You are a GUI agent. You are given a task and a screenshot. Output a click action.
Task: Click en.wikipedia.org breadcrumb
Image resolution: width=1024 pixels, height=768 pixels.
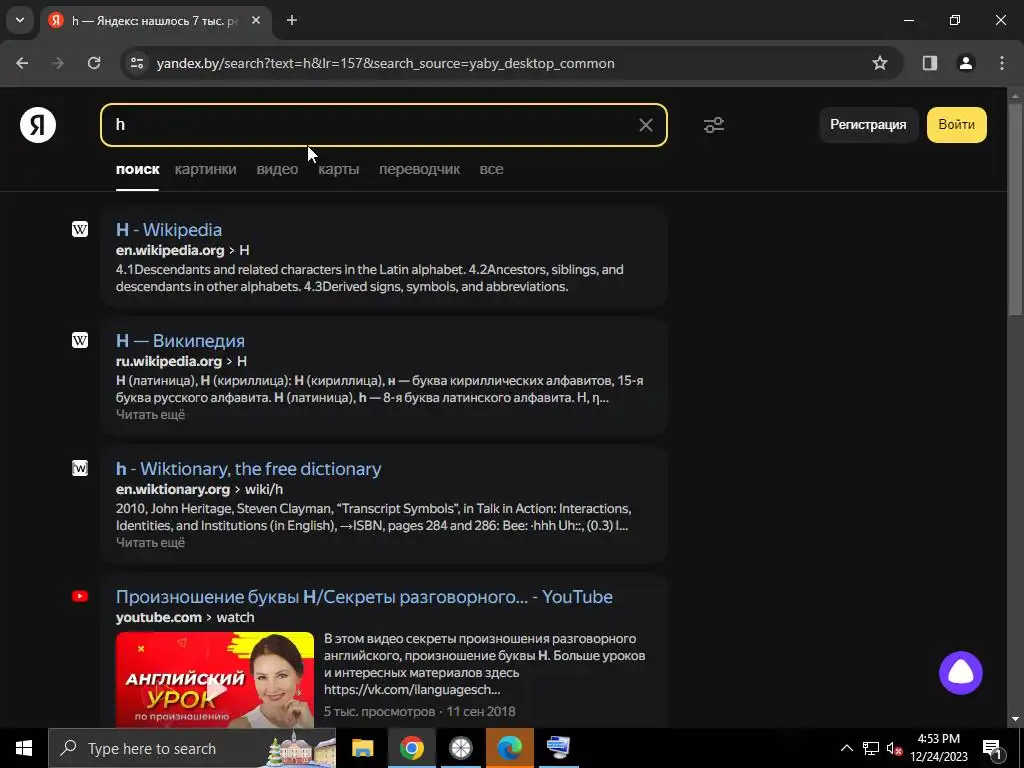(x=170, y=250)
